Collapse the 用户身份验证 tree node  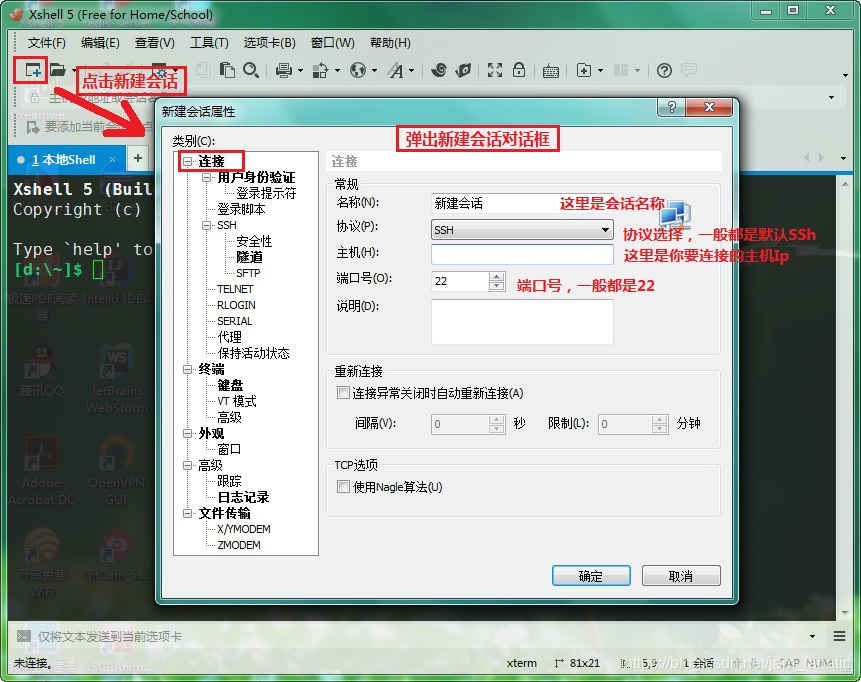click(206, 177)
